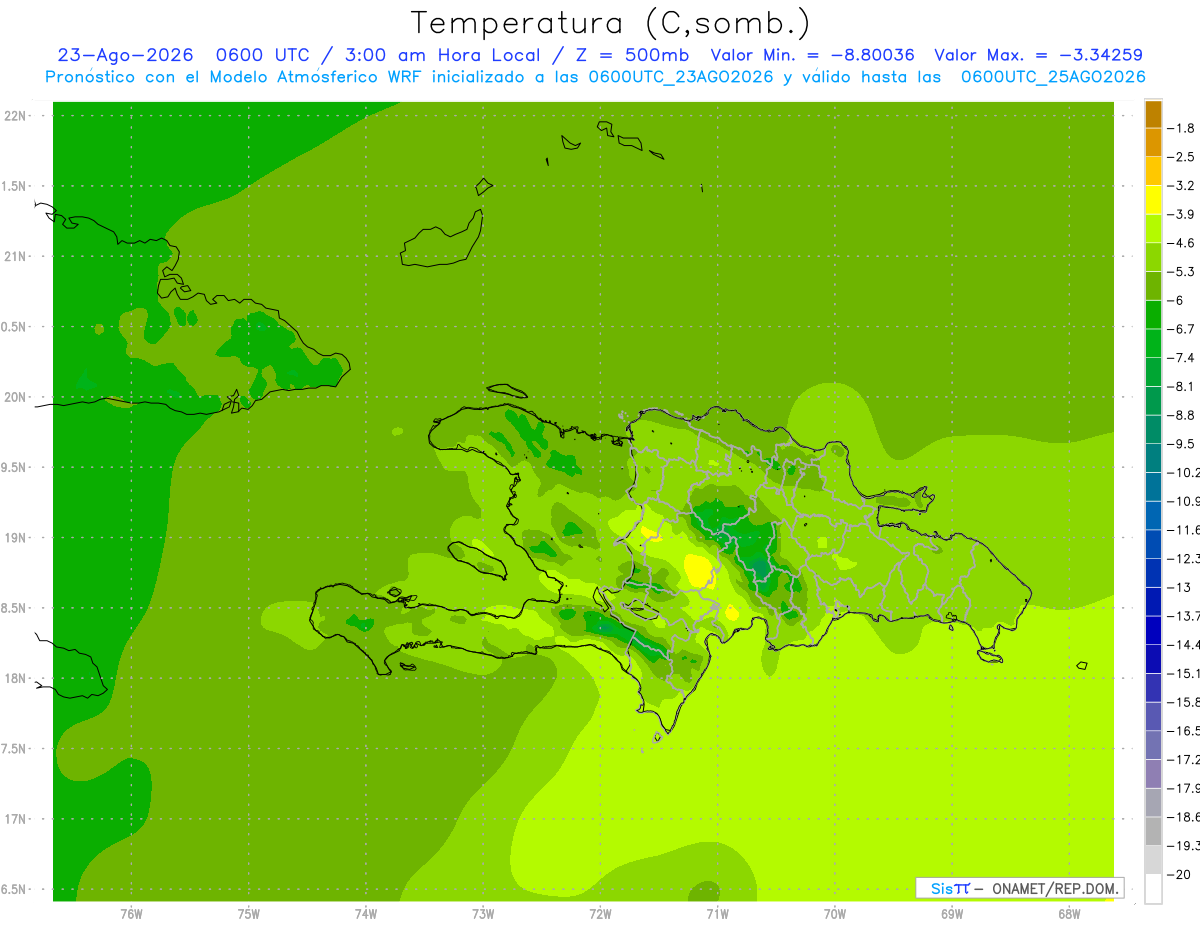The height and width of the screenshot is (927, 1200).
Task: Select the 'Z = 500mb' level text
Action: coord(633,55)
